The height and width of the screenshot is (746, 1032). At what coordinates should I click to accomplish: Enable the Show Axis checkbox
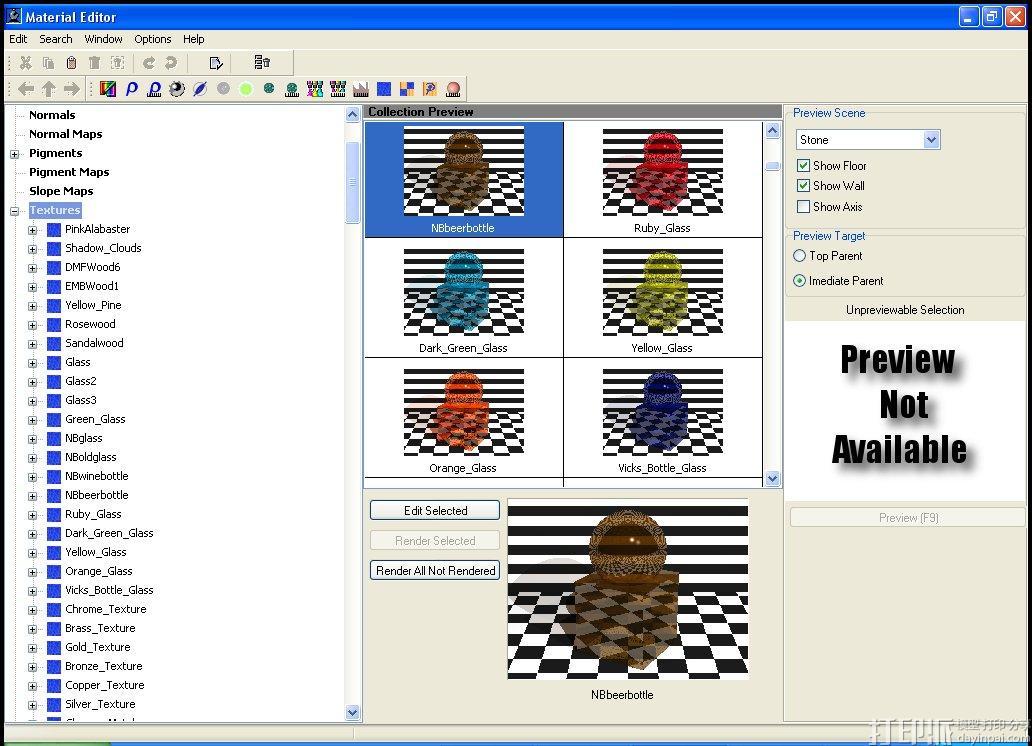[x=803, y=206]
